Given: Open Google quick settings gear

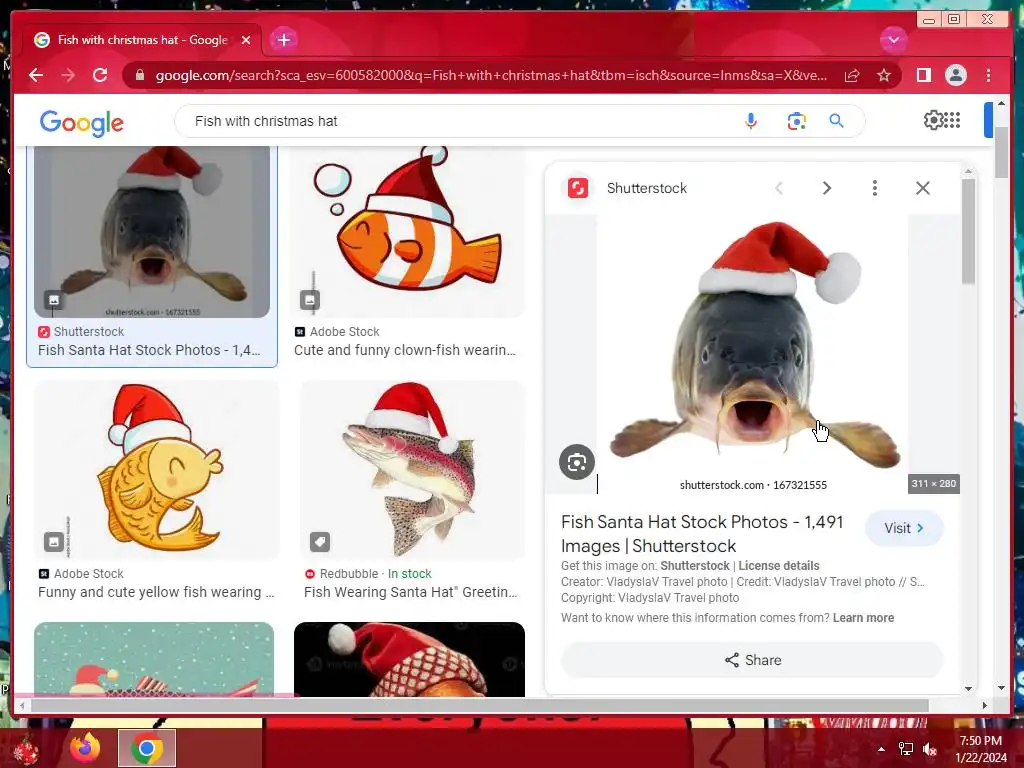Looking at the screenshot, I should pos(933,120).
